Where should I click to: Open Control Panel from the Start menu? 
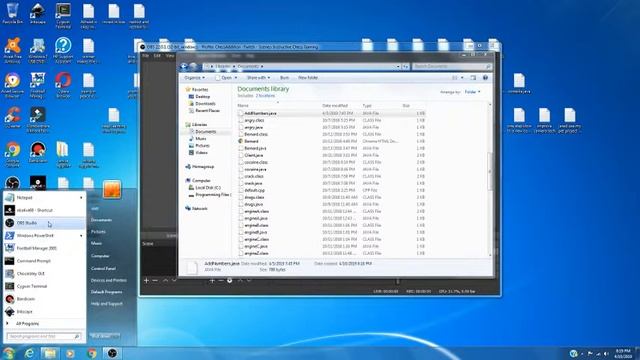tap(103, 269)
